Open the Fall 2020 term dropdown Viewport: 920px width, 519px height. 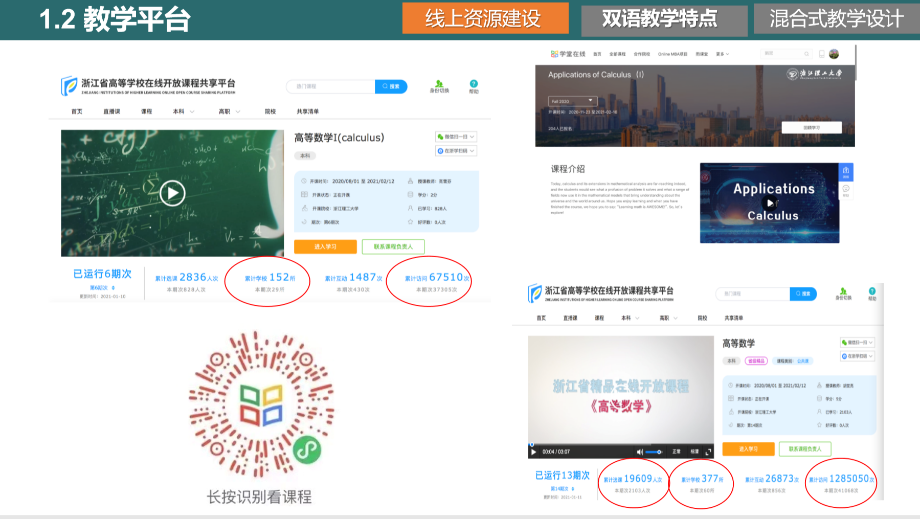(x=572, y=101)
